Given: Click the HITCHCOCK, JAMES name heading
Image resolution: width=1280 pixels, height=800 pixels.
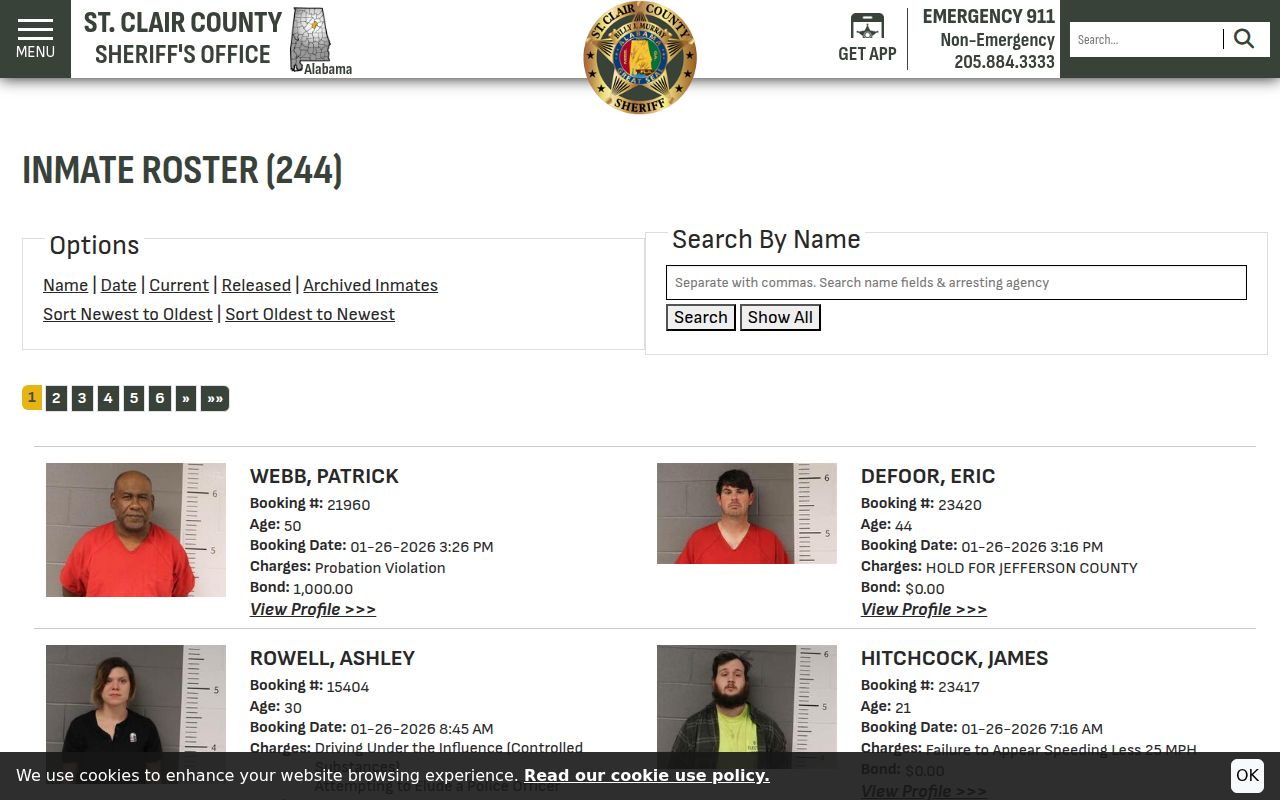Looking at the screenshot, I should click(955, 658).
